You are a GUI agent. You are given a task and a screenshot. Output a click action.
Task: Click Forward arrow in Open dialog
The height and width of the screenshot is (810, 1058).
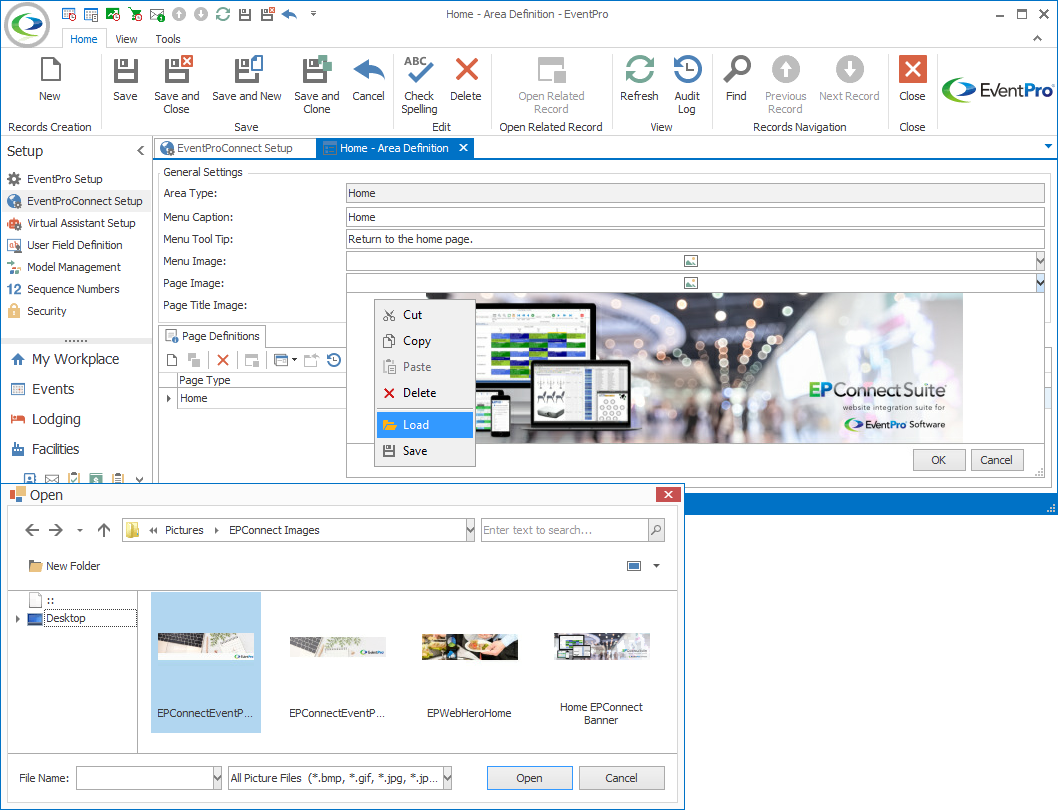56,531
